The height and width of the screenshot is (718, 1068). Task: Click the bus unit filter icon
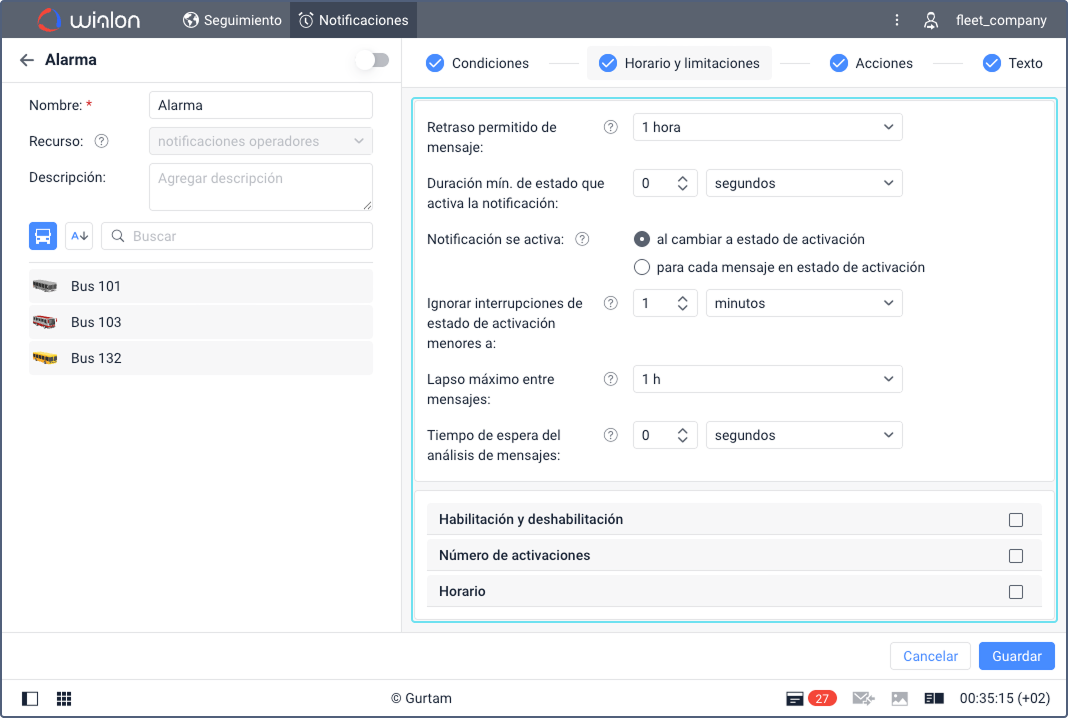click(43, 236)
